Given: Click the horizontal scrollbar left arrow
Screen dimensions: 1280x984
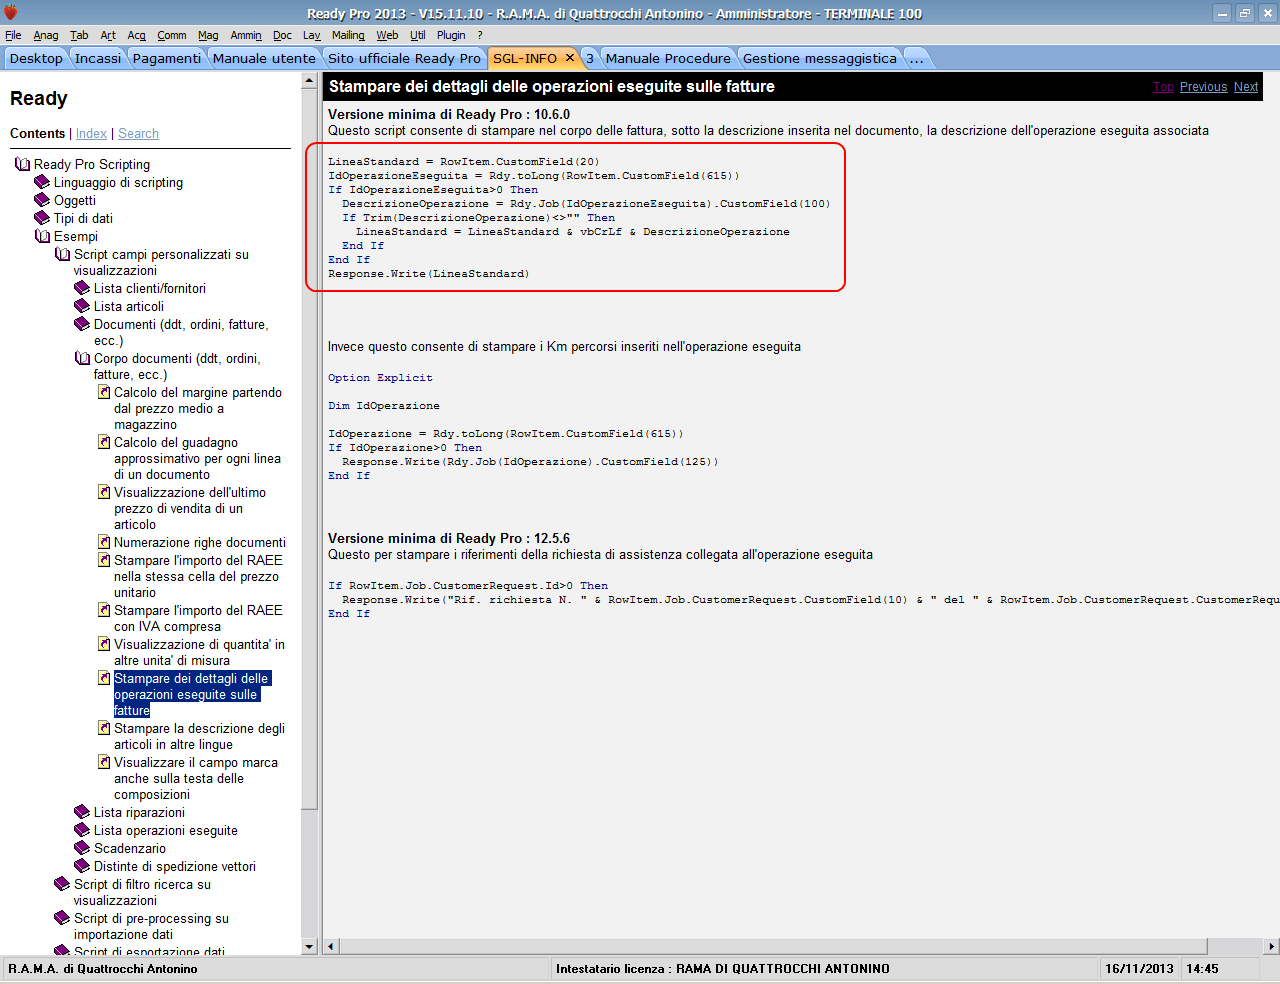Looking at the screenshot, I should point(331,946).
